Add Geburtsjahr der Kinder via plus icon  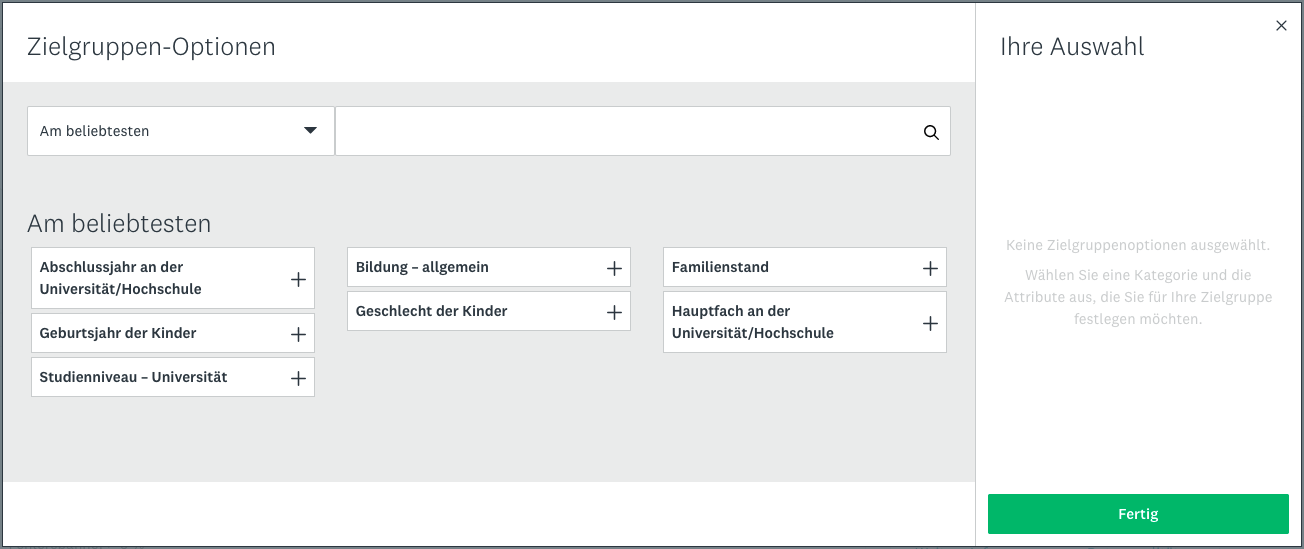298,334
